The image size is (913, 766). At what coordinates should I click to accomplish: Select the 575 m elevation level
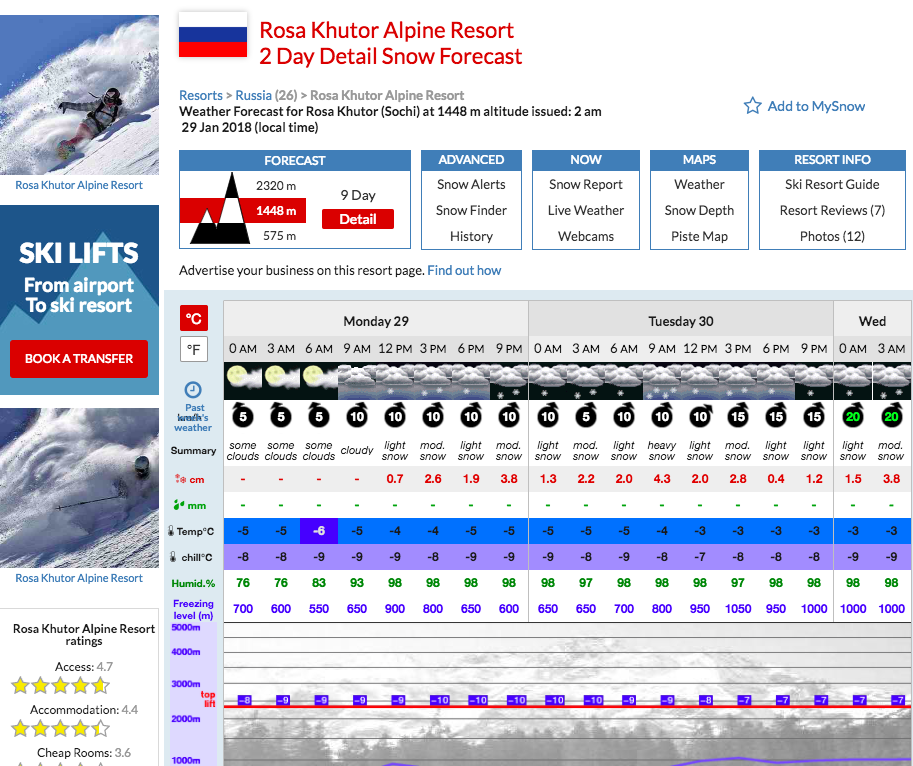coord(279,236)
